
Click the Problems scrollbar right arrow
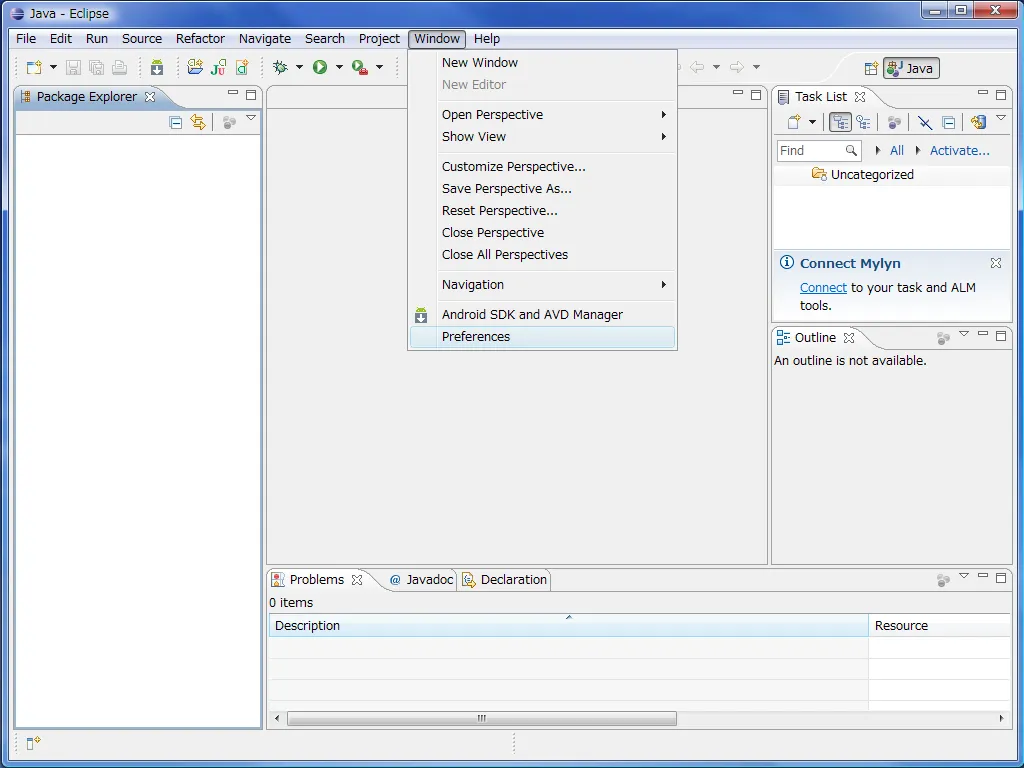tap(1002, 718)
